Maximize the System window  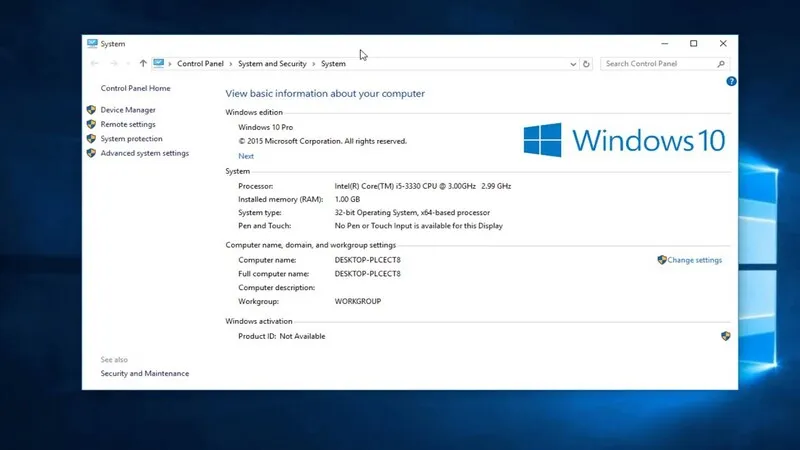[x=693, y=43]
